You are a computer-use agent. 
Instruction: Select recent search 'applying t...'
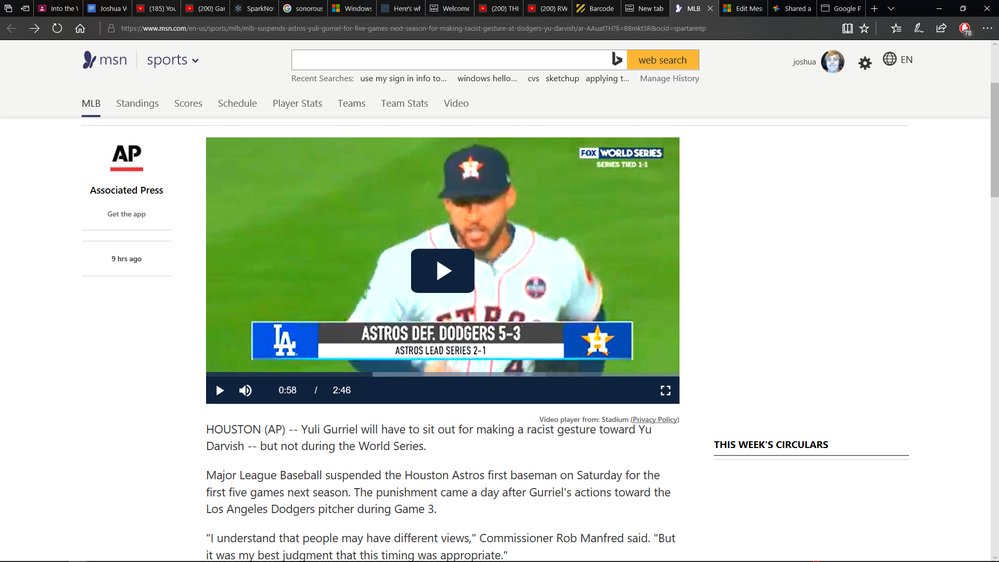(607, 78)
